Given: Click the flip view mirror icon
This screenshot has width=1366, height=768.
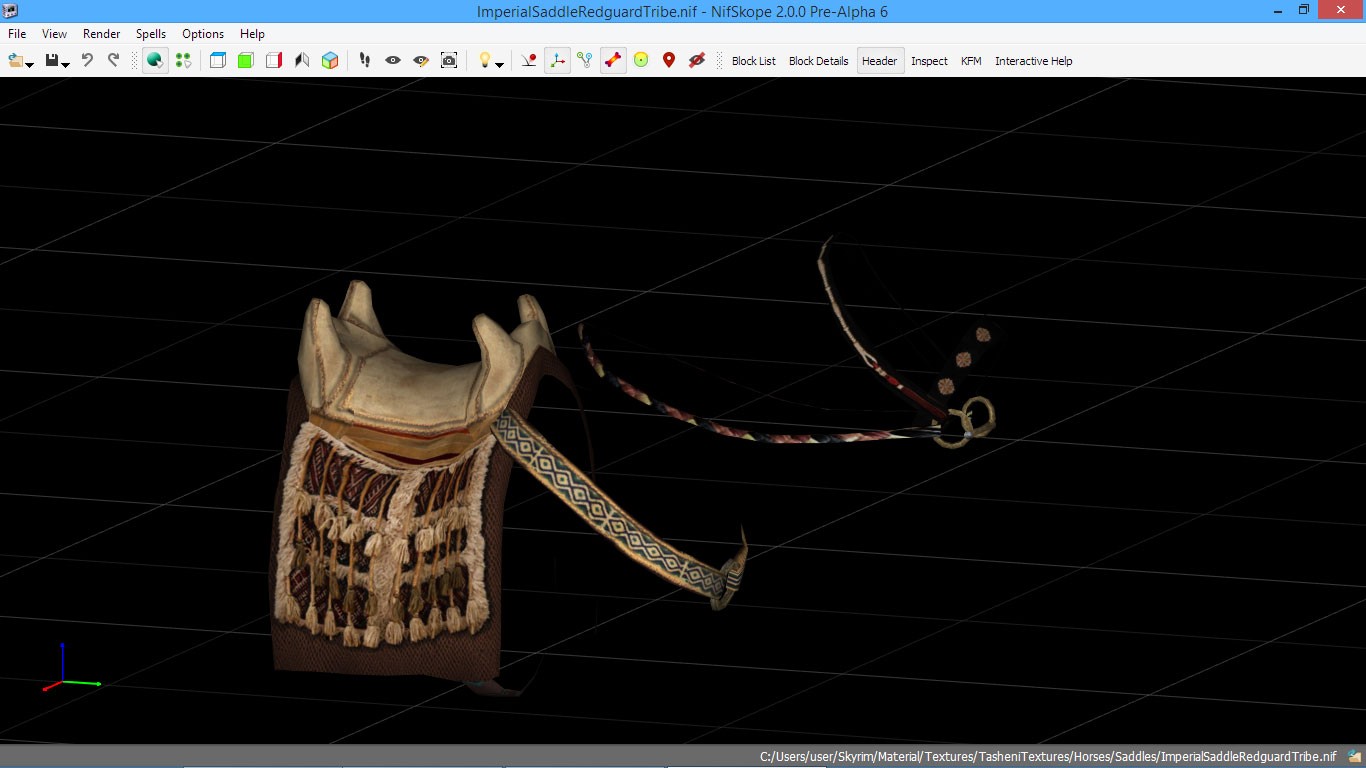Looking at the screenshot, I should [x=302, y=61].
